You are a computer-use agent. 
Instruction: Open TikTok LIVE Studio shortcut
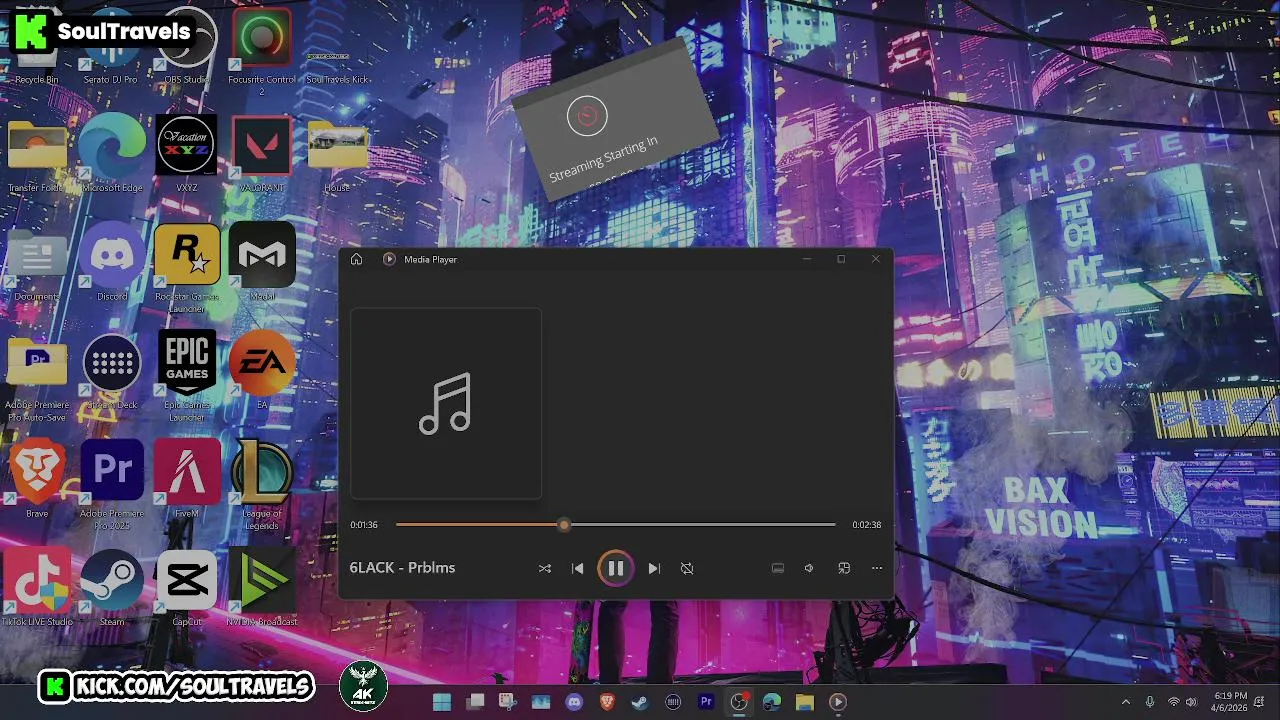click(37, 588)
